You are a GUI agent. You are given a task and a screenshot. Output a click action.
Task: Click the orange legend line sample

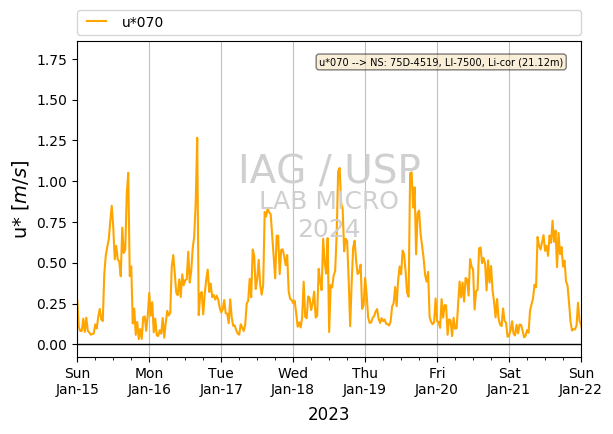point(97,22)
